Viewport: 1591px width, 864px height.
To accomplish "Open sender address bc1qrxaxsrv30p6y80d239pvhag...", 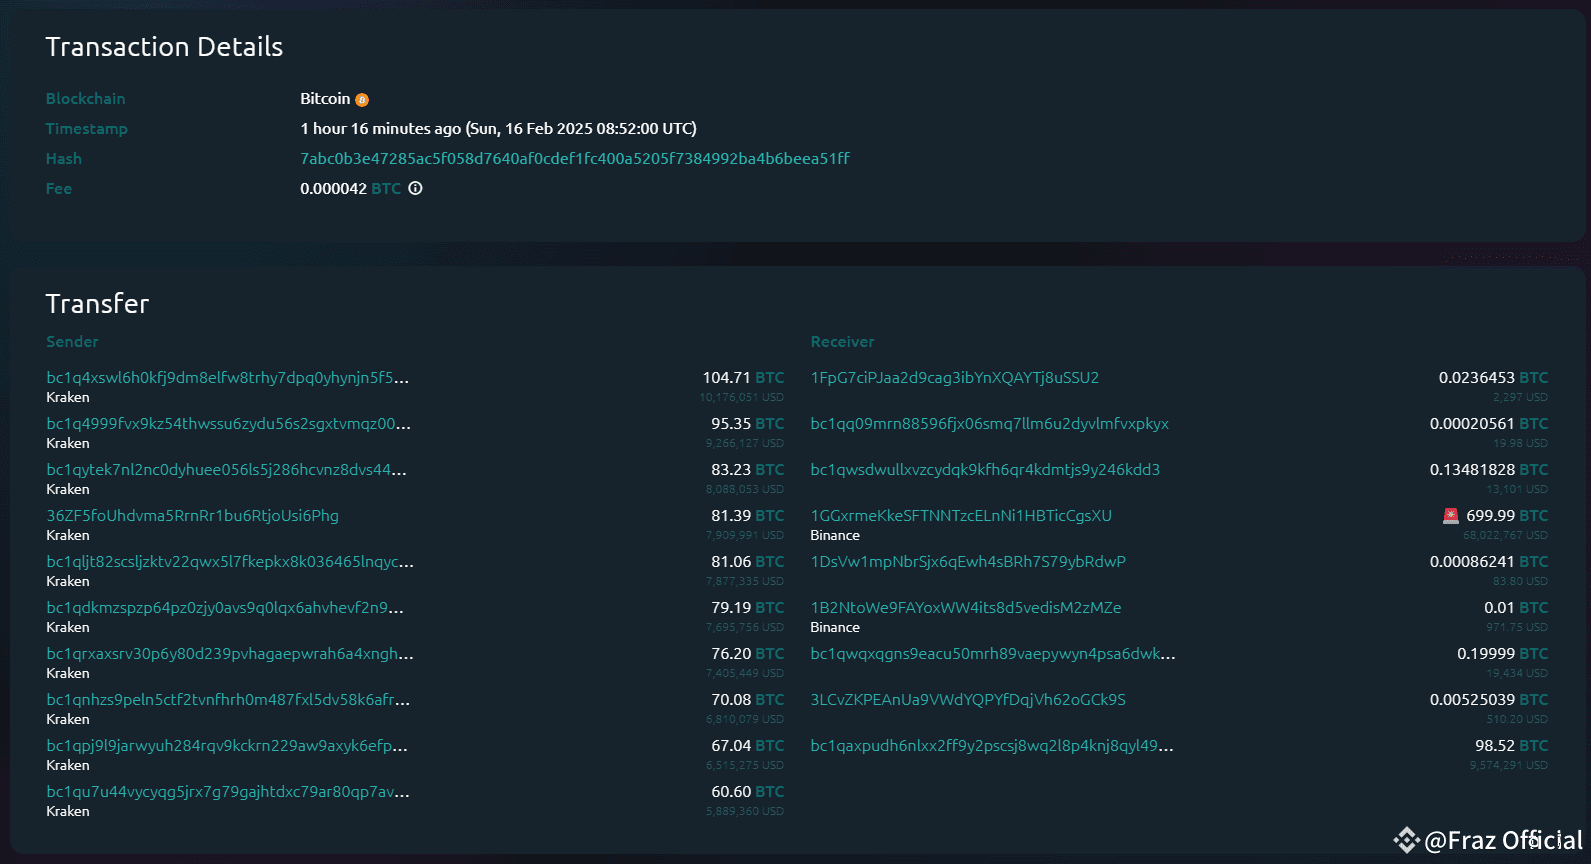I will coord(230,654).
